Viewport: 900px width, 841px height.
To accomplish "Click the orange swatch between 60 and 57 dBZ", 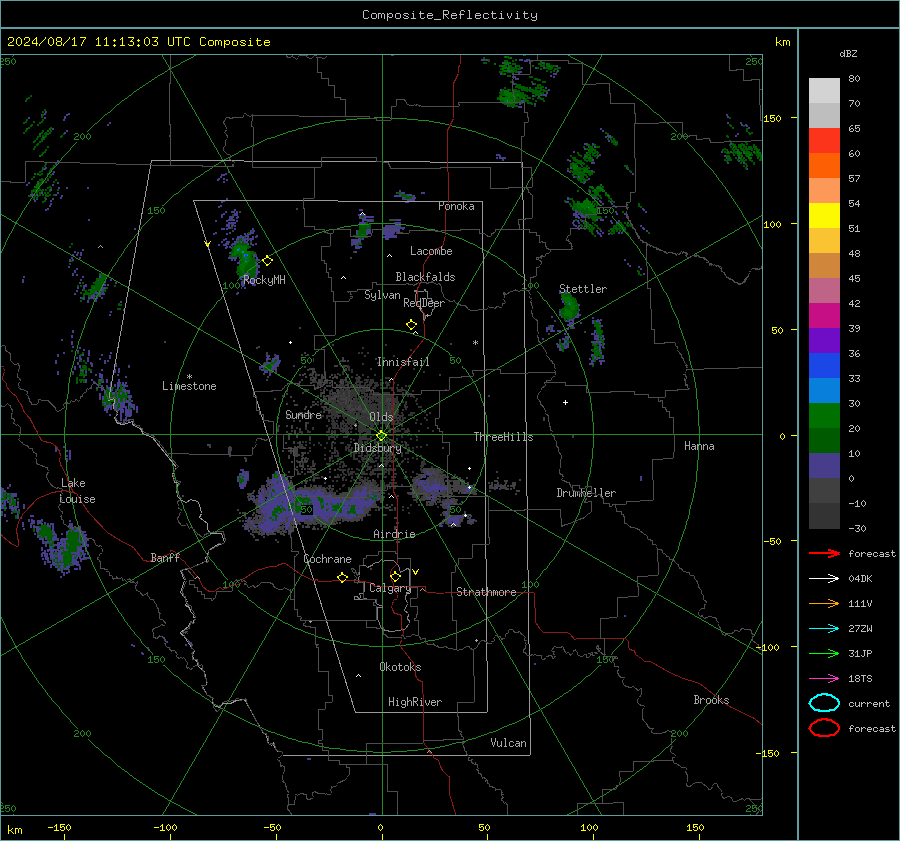I will pos(824,166).
